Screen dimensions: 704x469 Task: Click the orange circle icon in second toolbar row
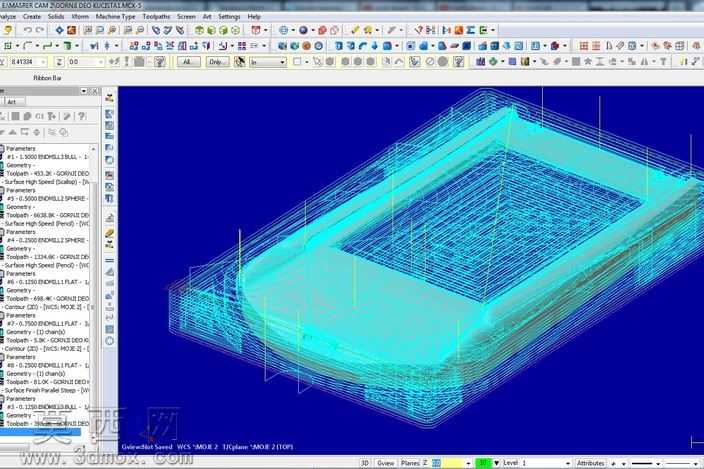coord(307,46)
